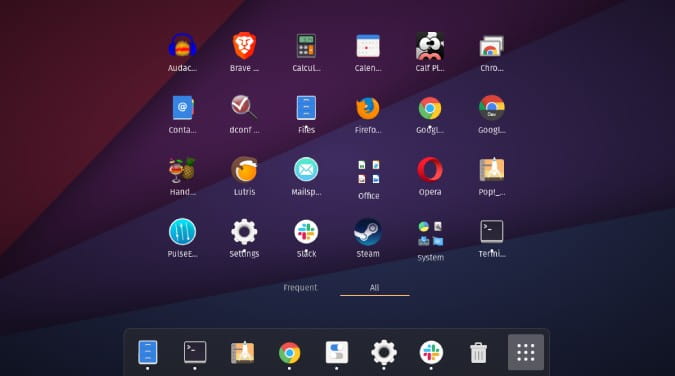The image size is (675, 376).
Task: Open the Trash from the dock
Action: [478, 353]
